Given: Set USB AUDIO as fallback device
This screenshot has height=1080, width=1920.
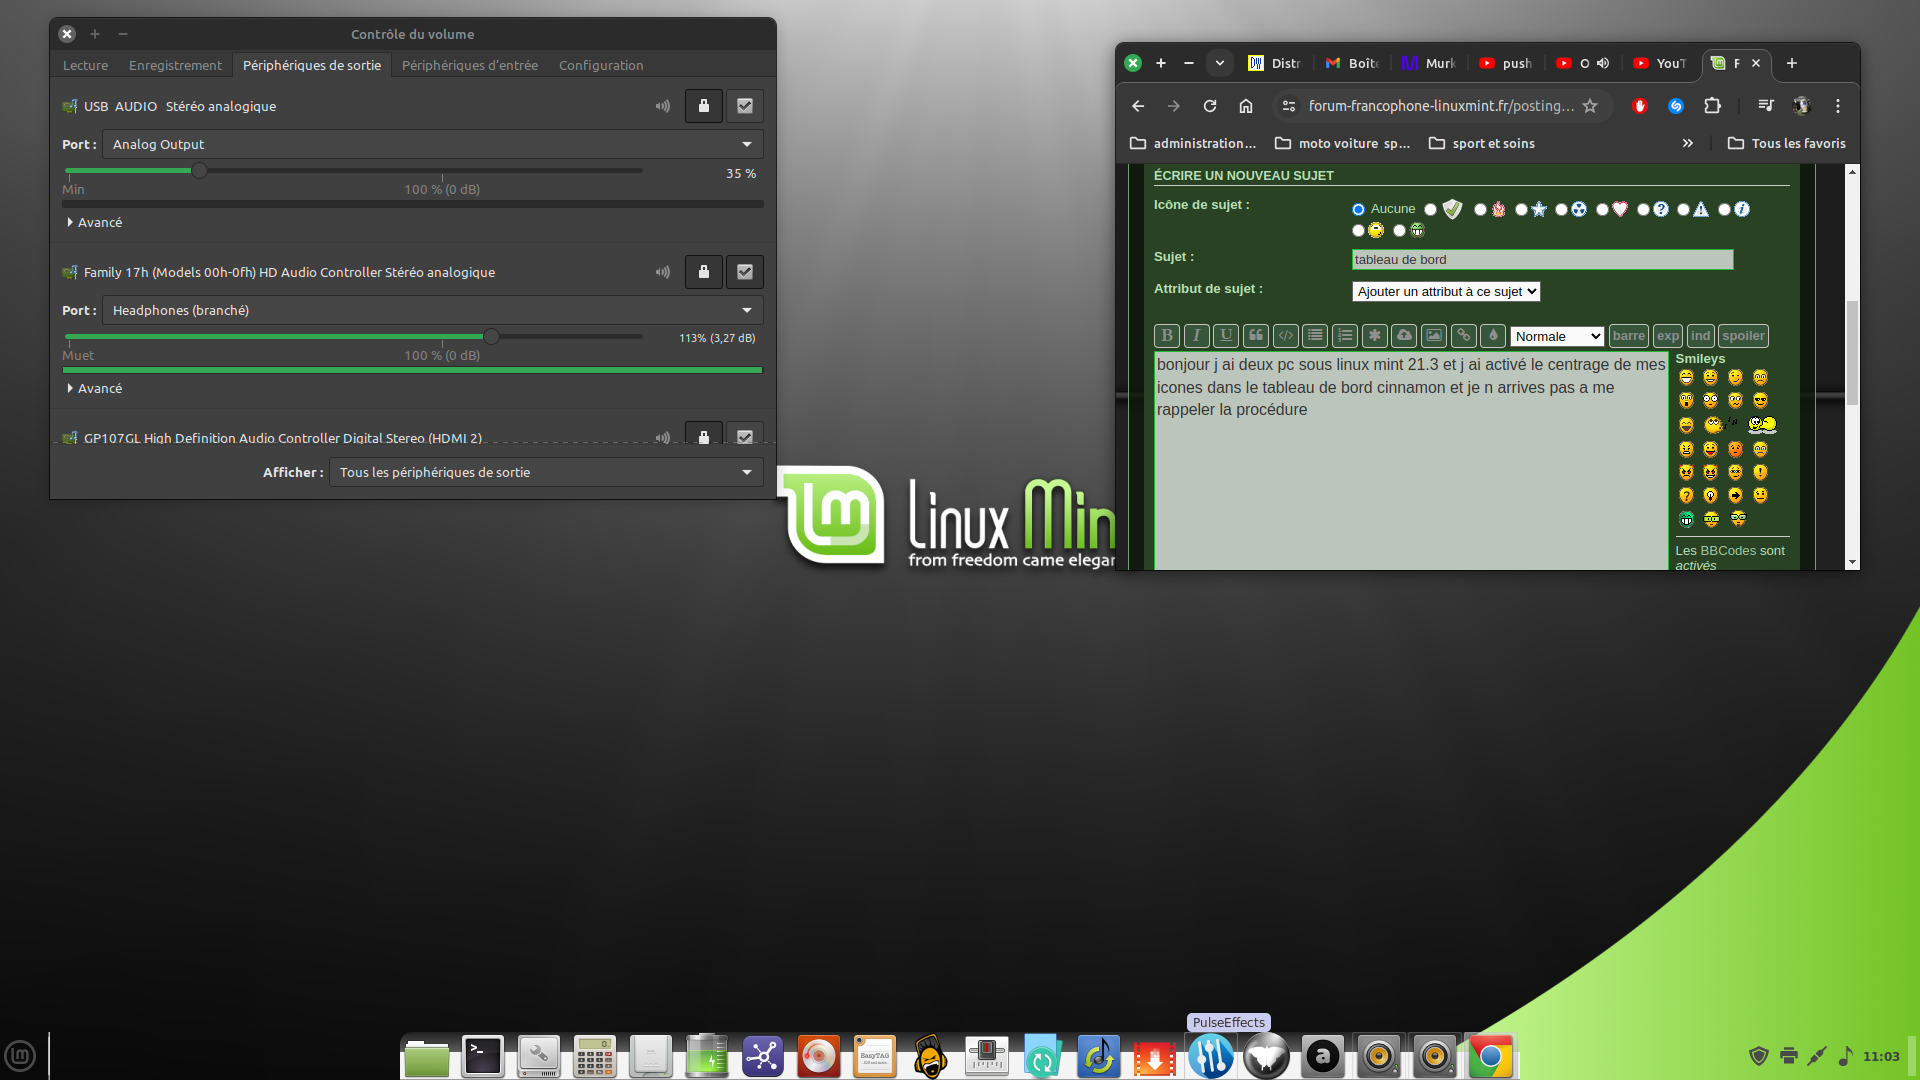Looking at the screenshot, I should [745, 106].
